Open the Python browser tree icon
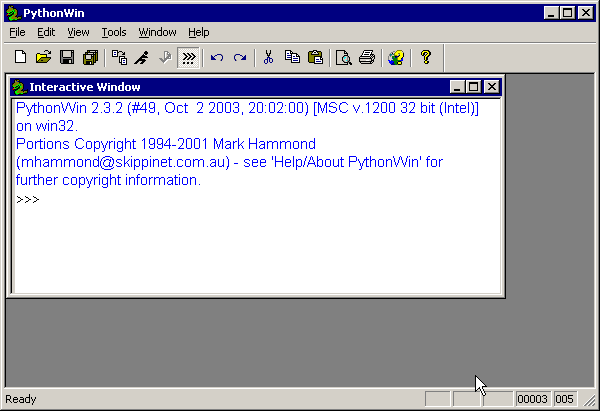The height and width of the screenshot is (411, 600). pyautogui.click(x=119, y=58)
